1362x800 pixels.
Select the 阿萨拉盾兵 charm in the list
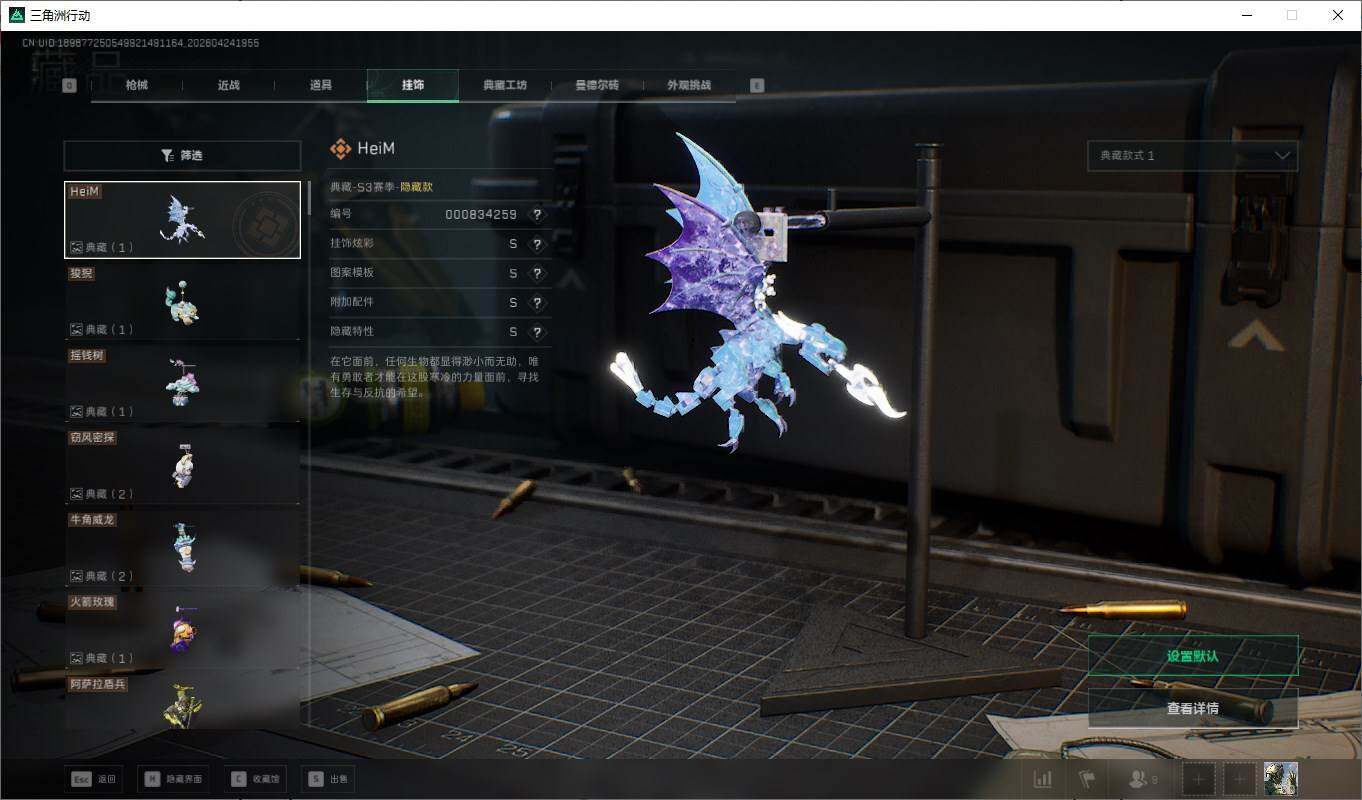(x=182, y=701)
